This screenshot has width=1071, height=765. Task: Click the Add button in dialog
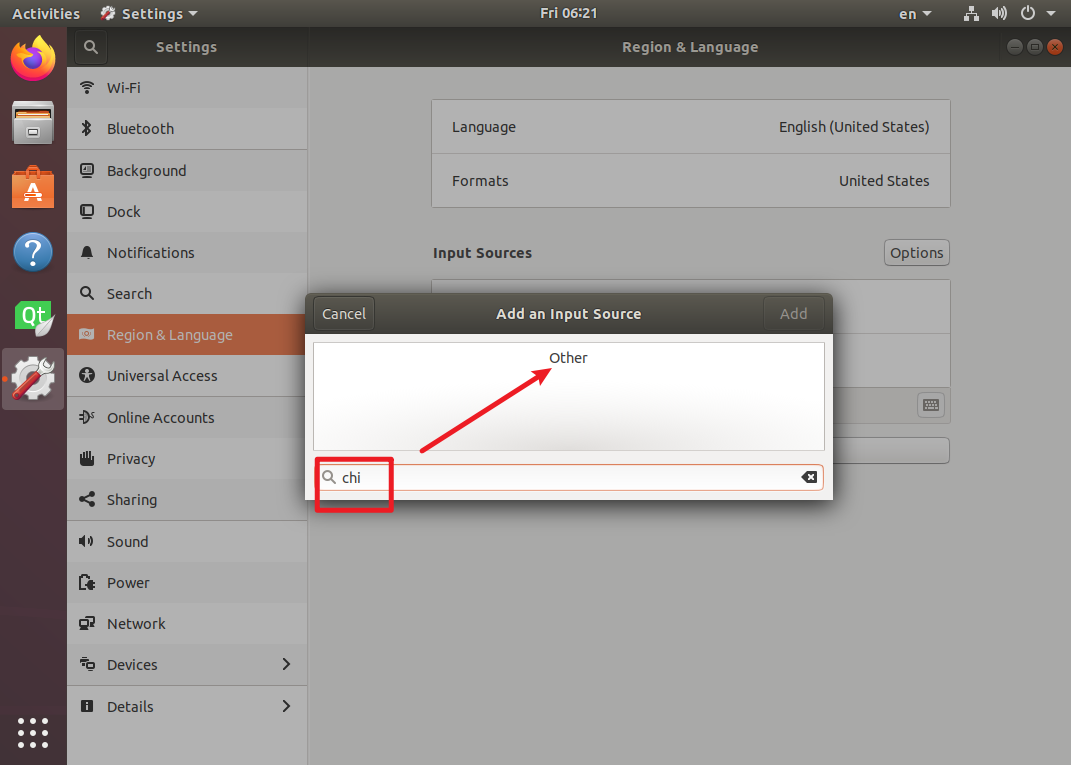click(x=793, y=314)
